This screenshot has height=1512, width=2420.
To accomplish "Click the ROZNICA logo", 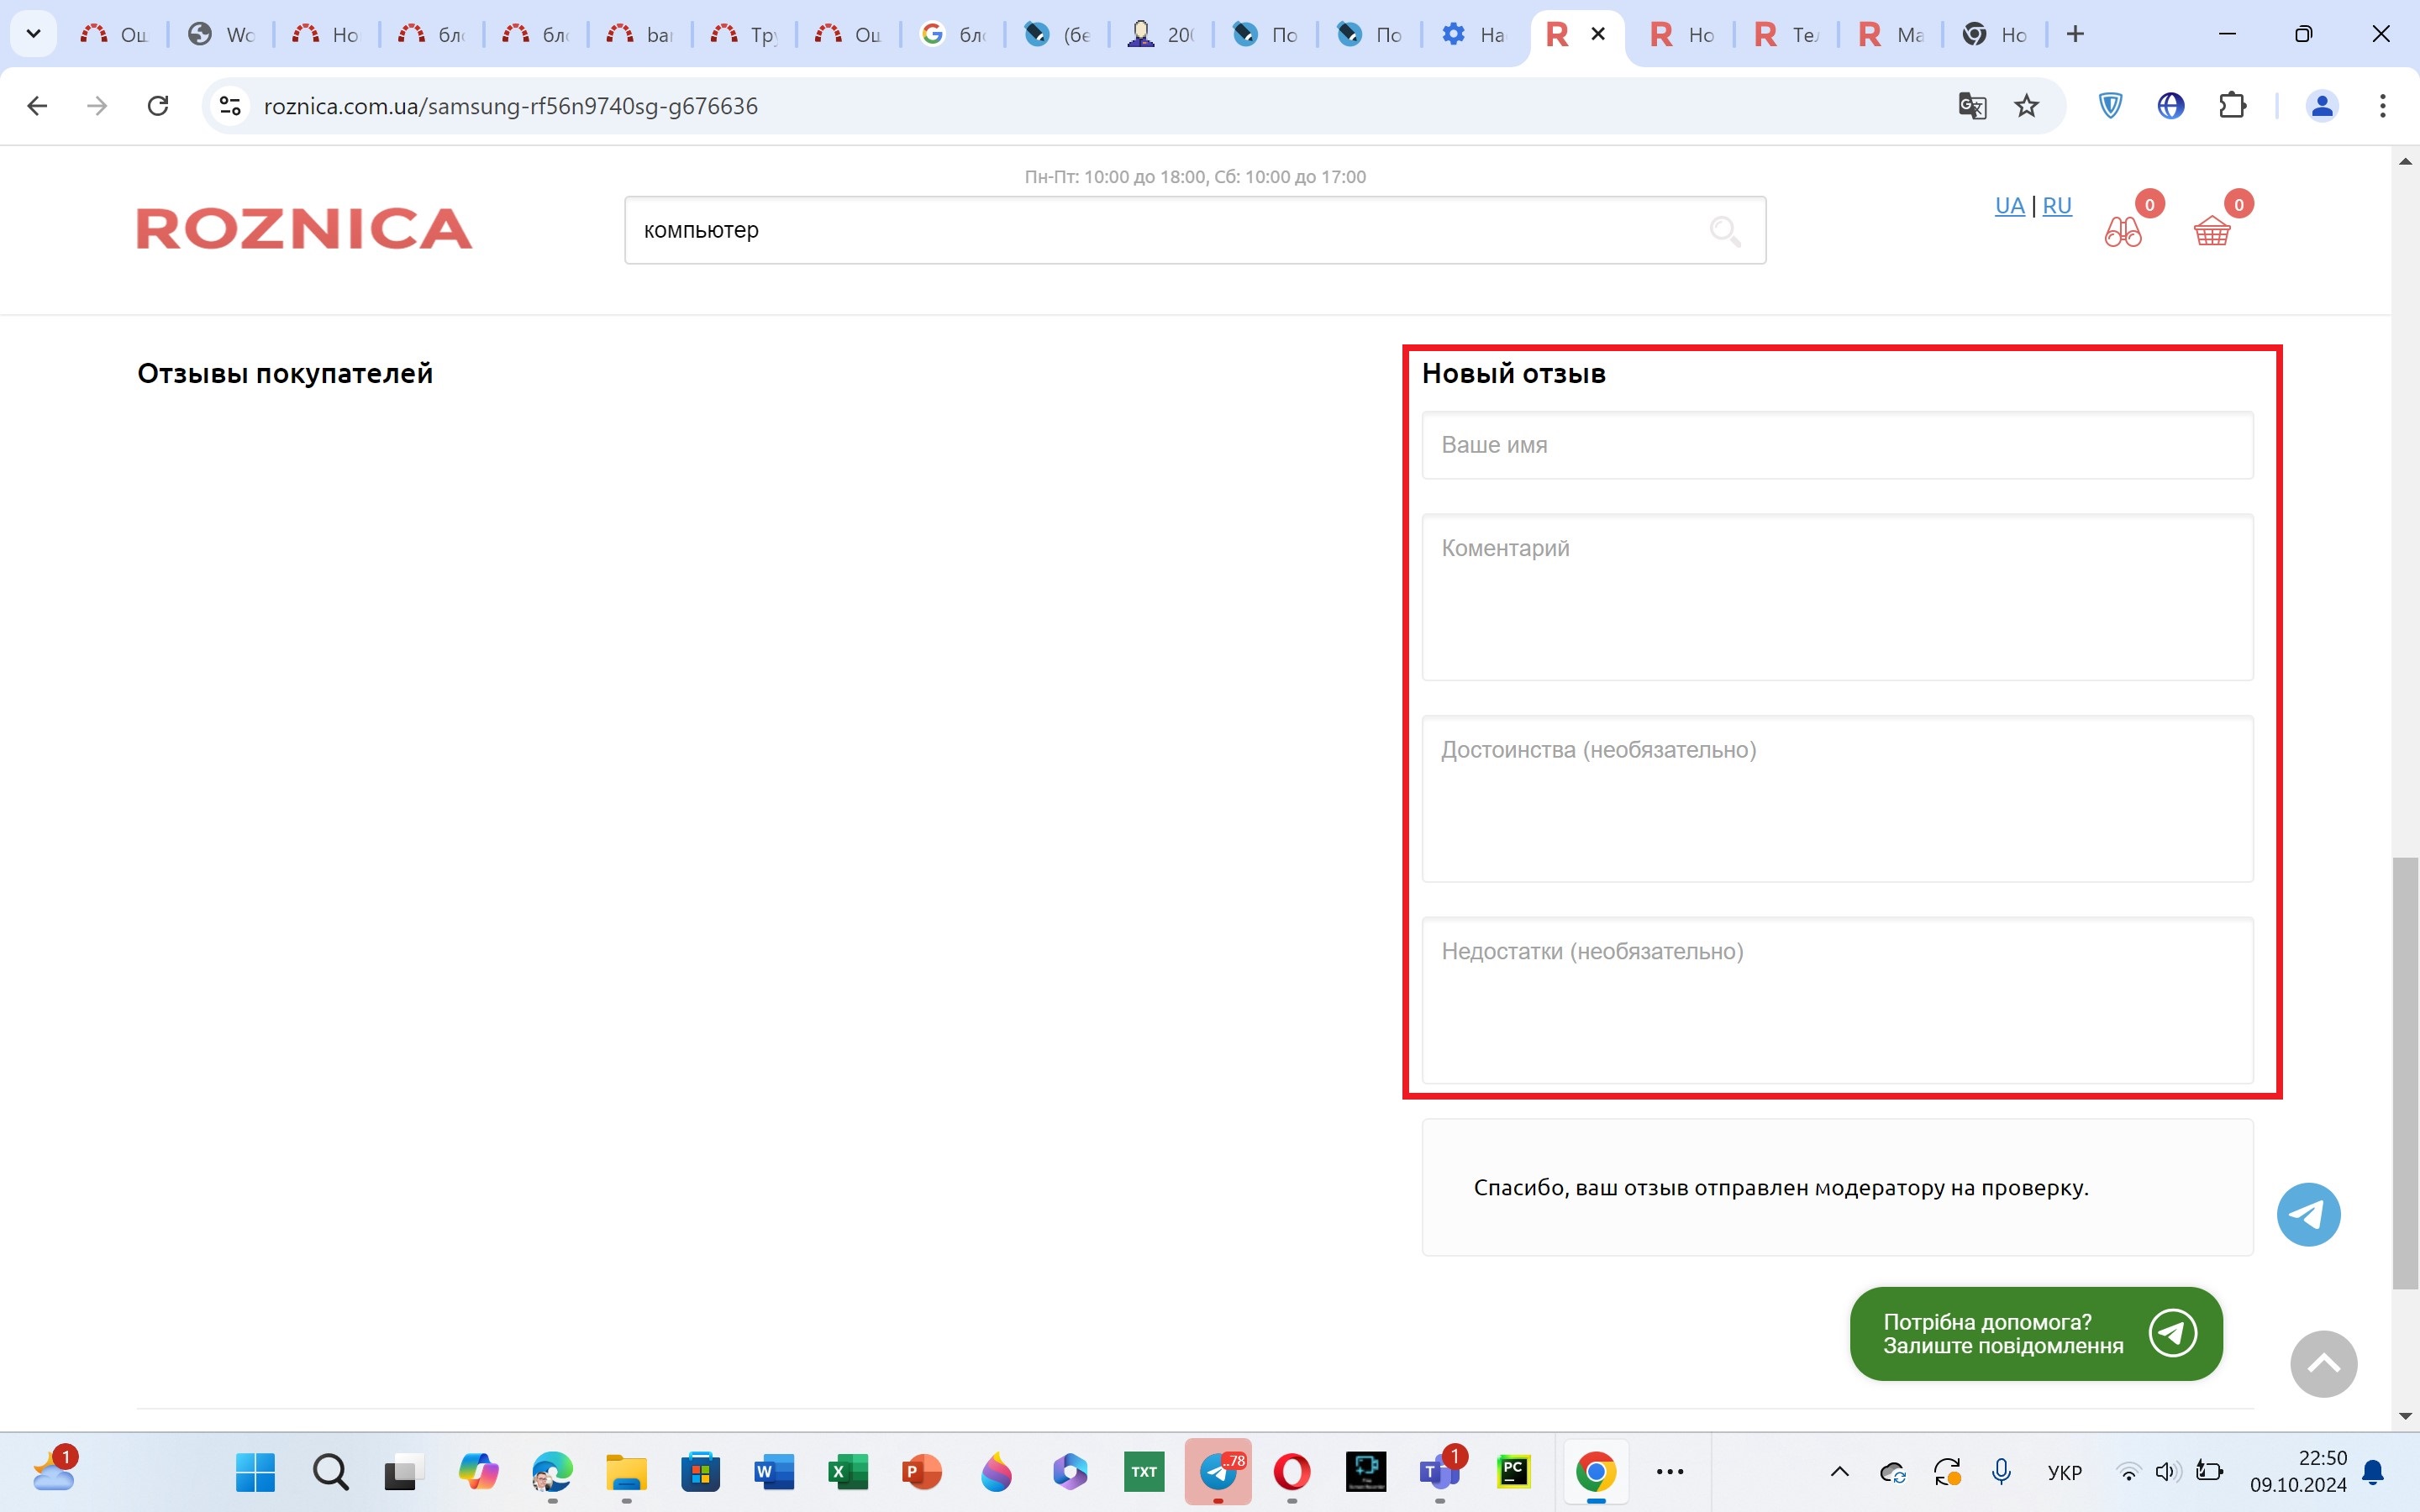I will point(304,229).
